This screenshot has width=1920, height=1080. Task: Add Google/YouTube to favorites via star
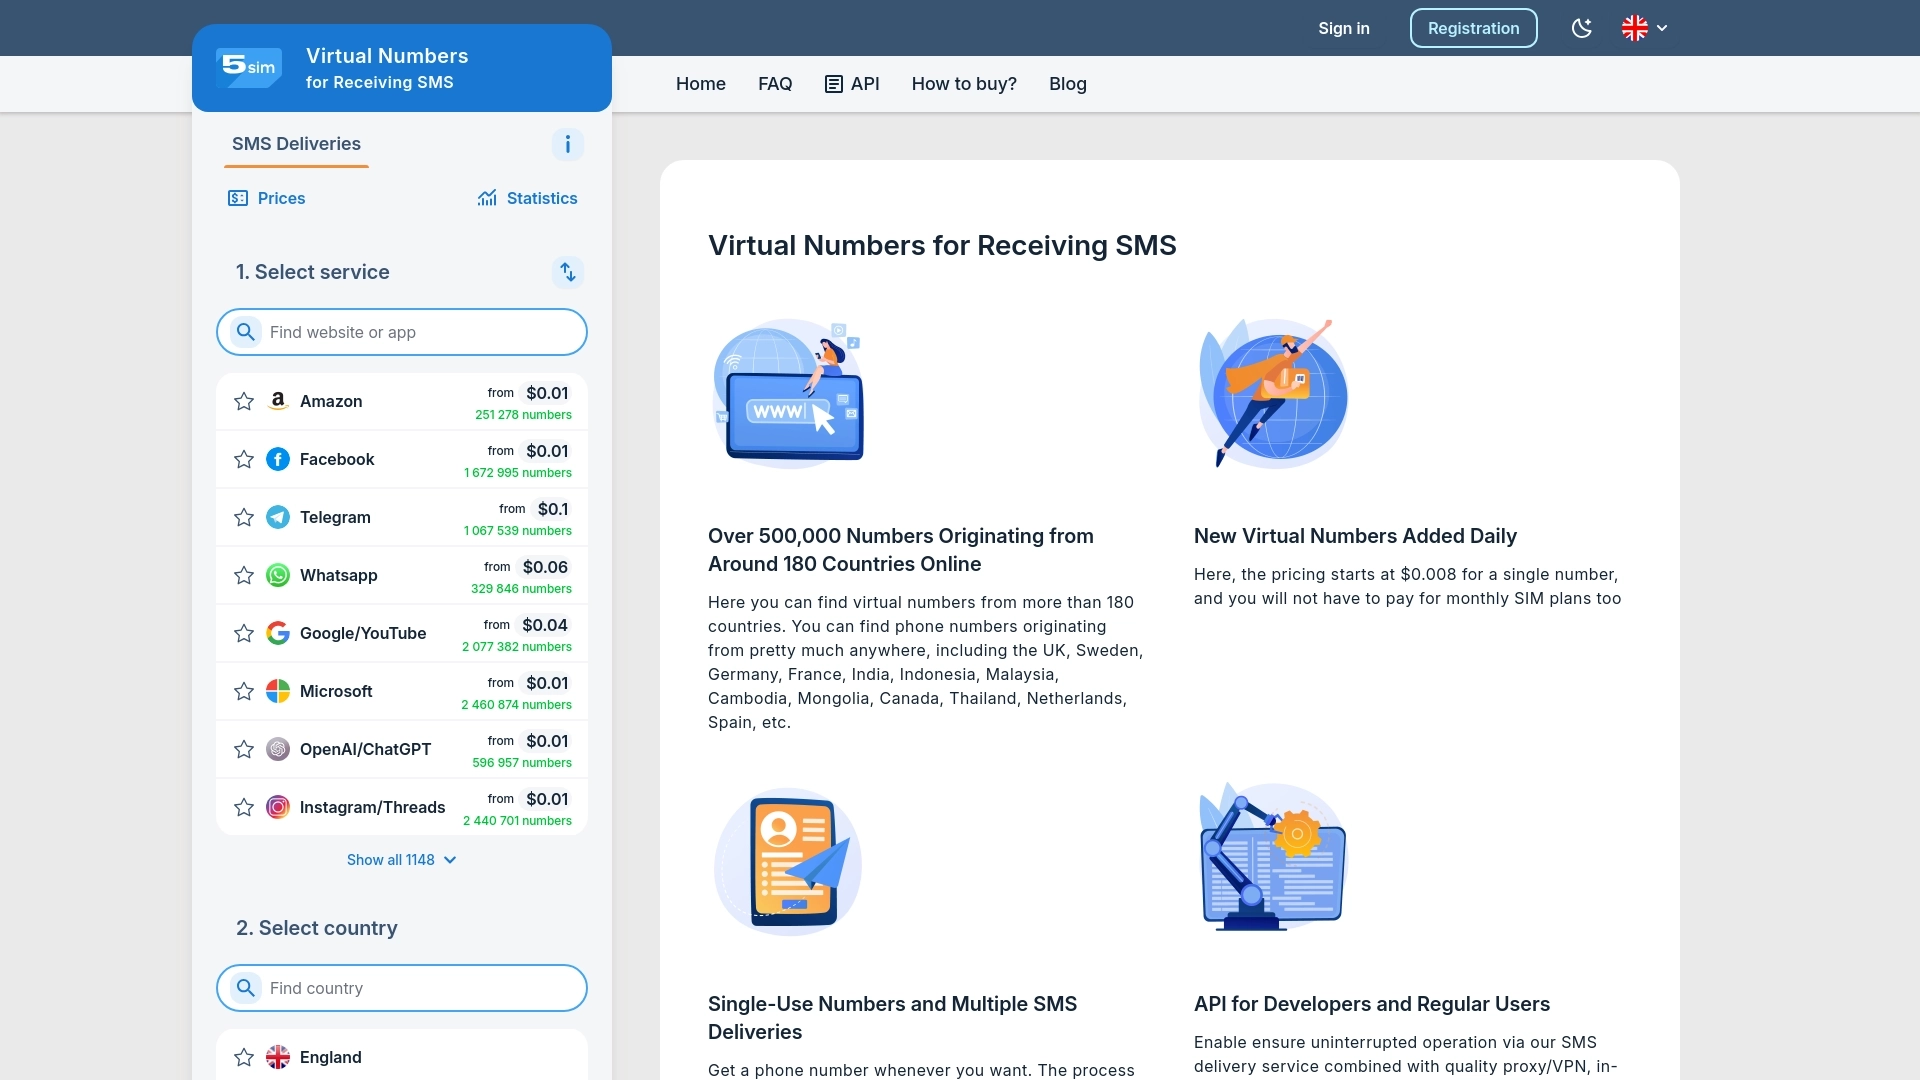coord(244,633)
